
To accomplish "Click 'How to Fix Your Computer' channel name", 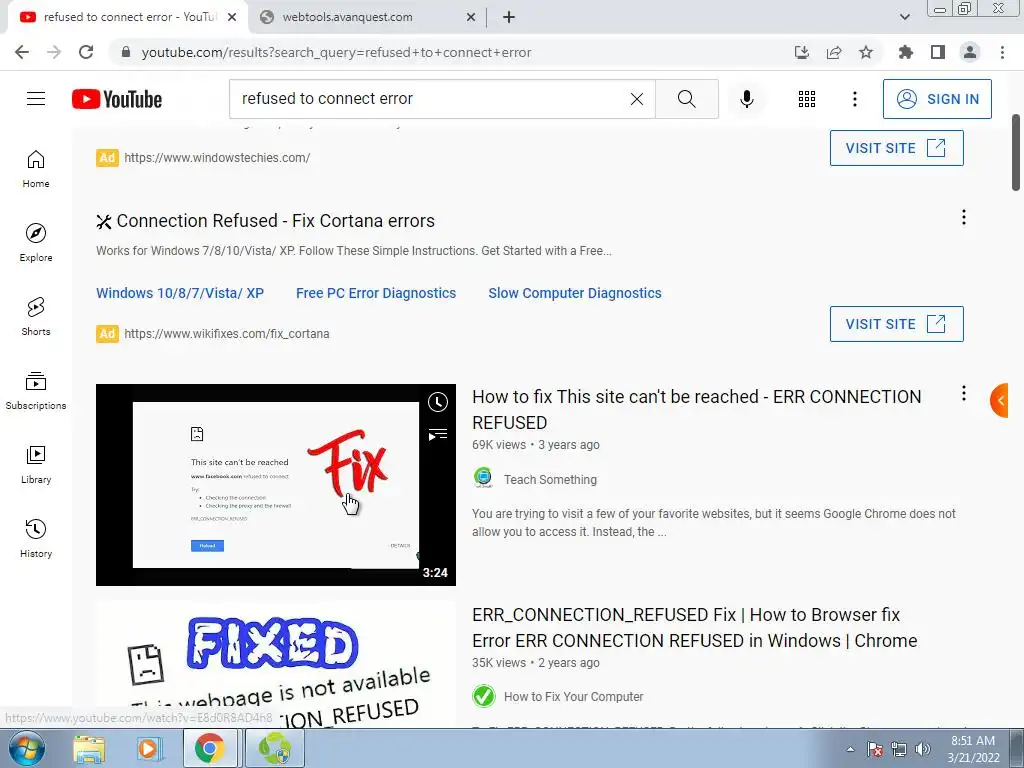I will [x=573, y=697].
